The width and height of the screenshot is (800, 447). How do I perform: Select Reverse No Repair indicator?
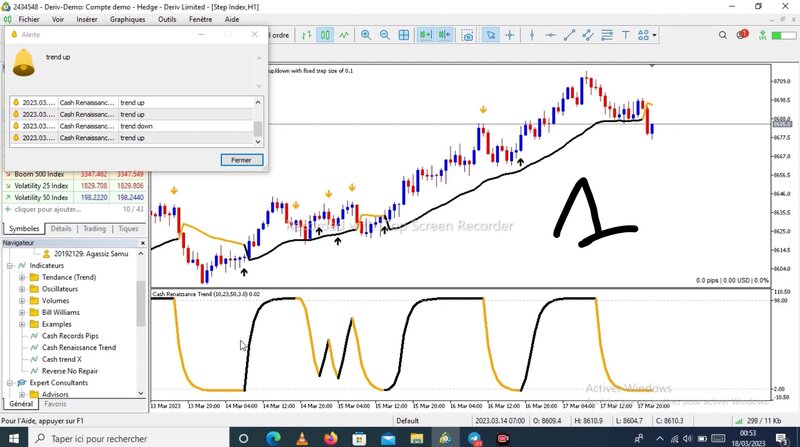coord(69,371)
